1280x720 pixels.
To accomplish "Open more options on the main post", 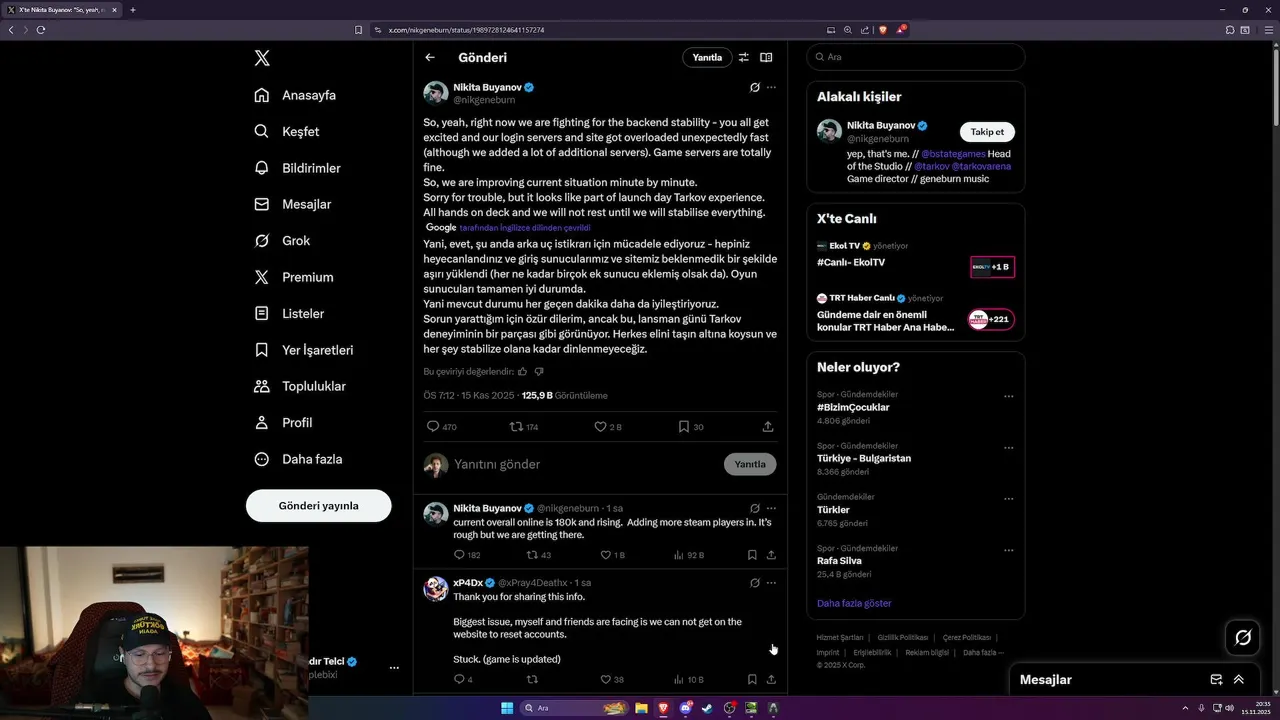I will click(x=771, y=87).
